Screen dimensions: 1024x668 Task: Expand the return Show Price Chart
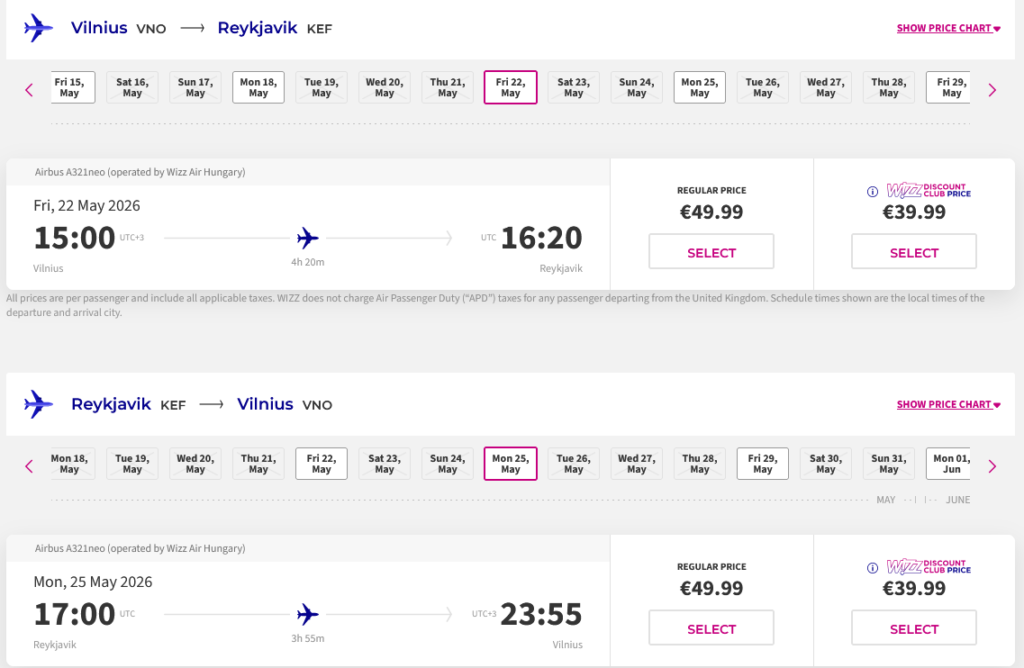[948, 405]
